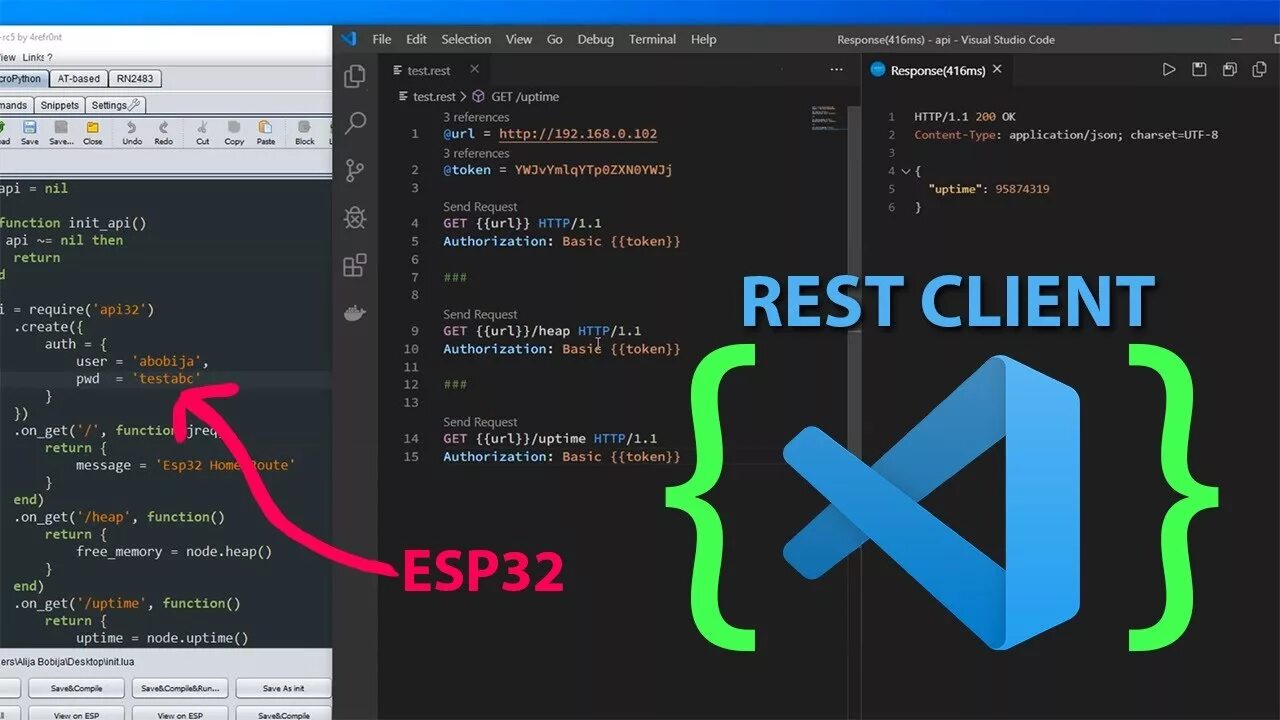Image resolution: width=1280 pixels, height=720 pixels.
Task: Click Send Request above GET {{url}} HTTP/1.1
Action: [x=480, y=207]
